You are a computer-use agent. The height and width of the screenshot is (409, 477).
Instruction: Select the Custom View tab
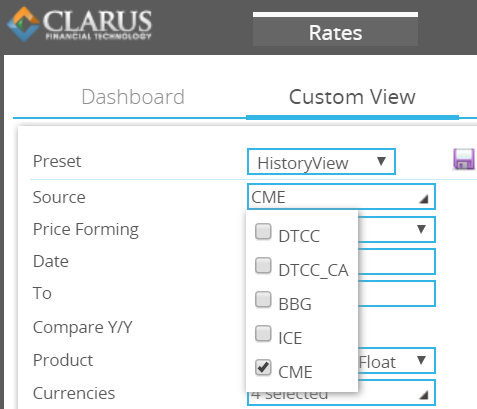(352, 97)
